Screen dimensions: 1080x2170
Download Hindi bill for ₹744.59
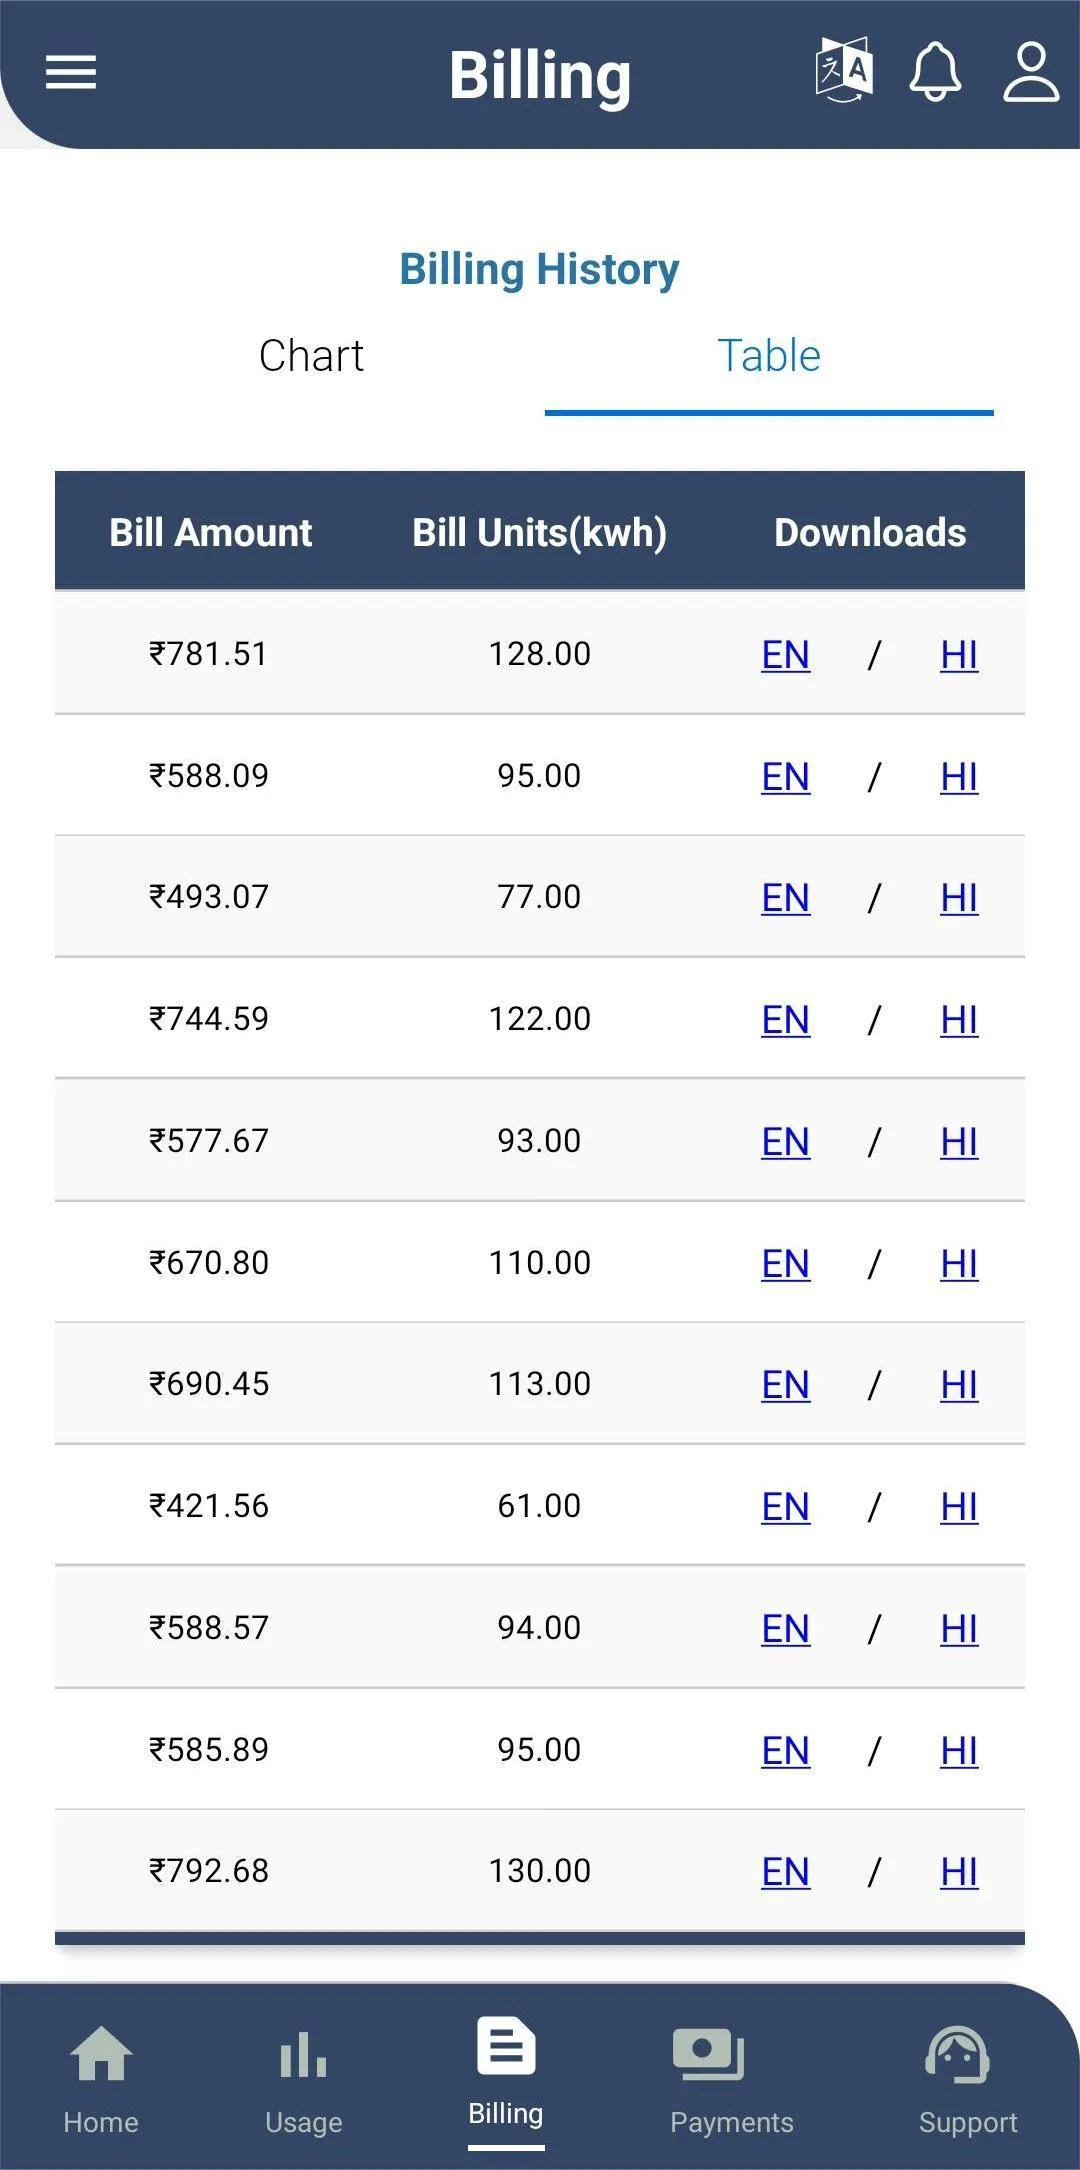coord(959,1020)
